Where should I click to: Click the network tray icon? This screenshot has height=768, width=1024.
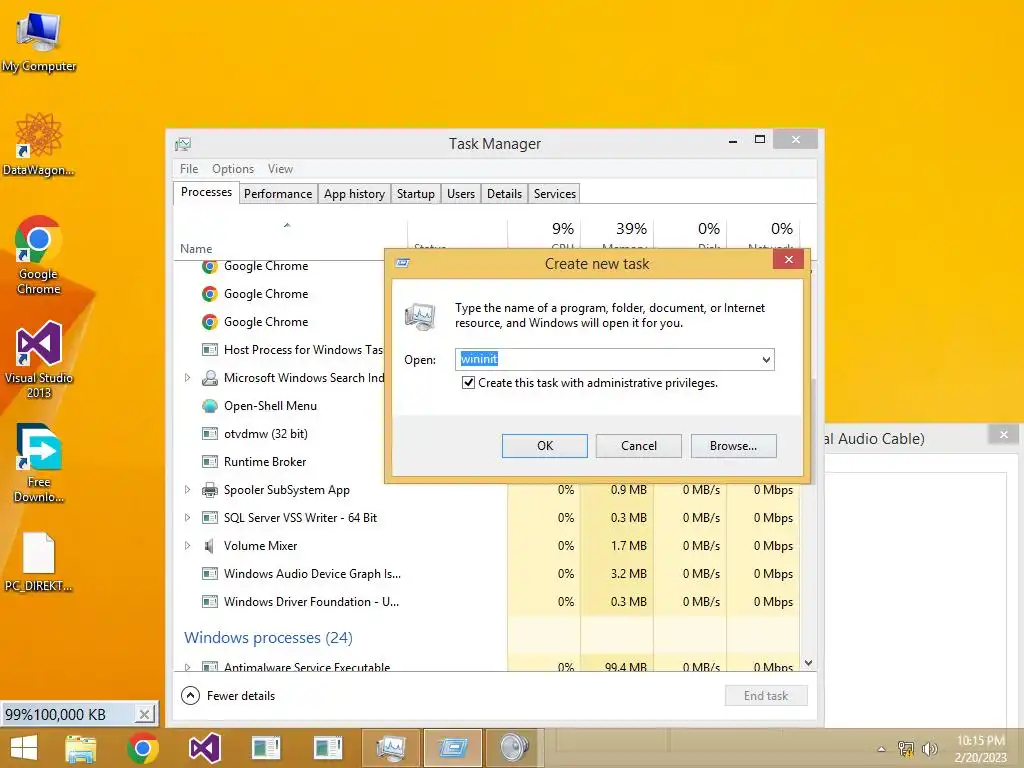click(906, 749)
